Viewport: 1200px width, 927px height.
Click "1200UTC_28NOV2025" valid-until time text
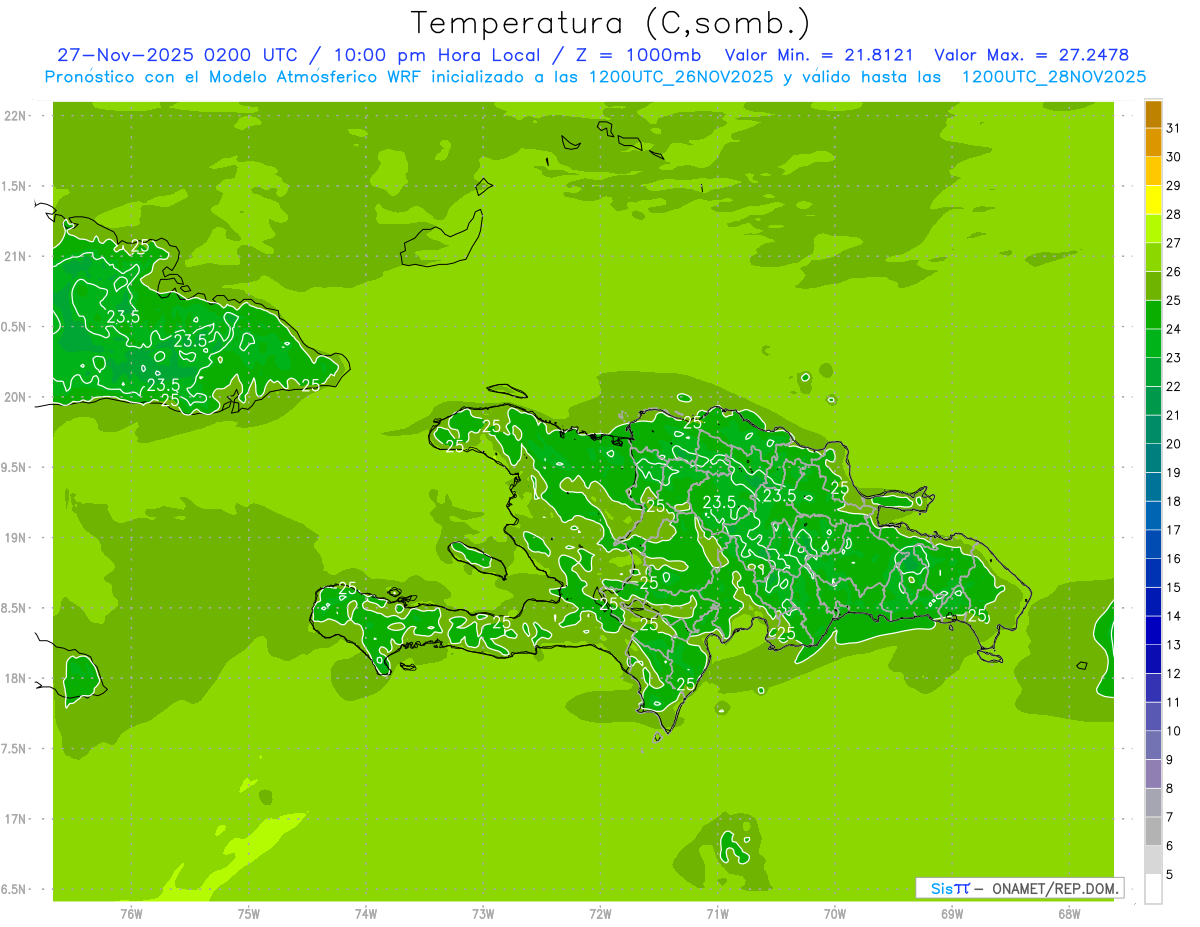coord(1053,77)
